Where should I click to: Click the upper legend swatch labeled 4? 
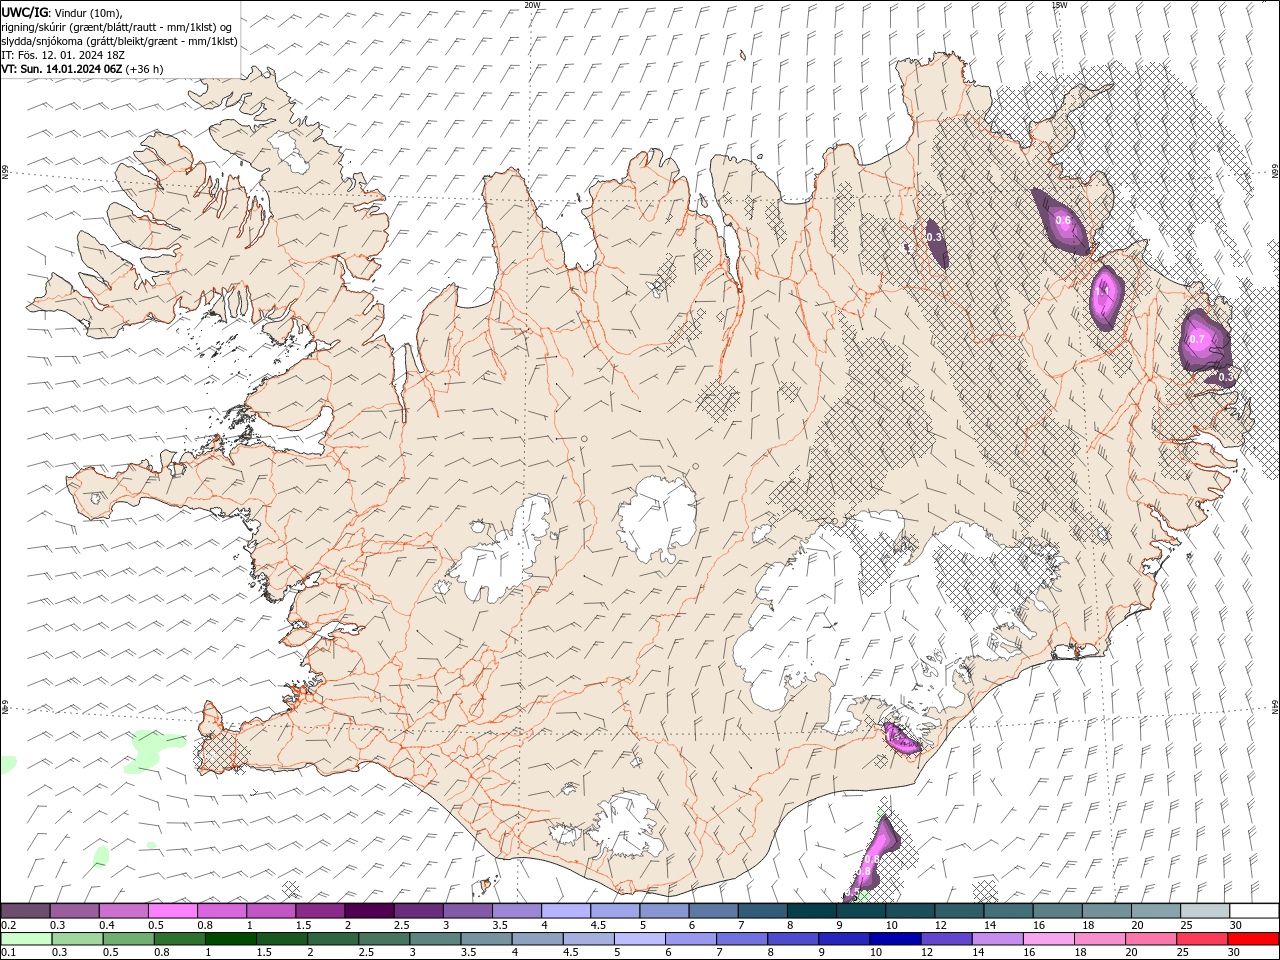[x=565, y=911]
